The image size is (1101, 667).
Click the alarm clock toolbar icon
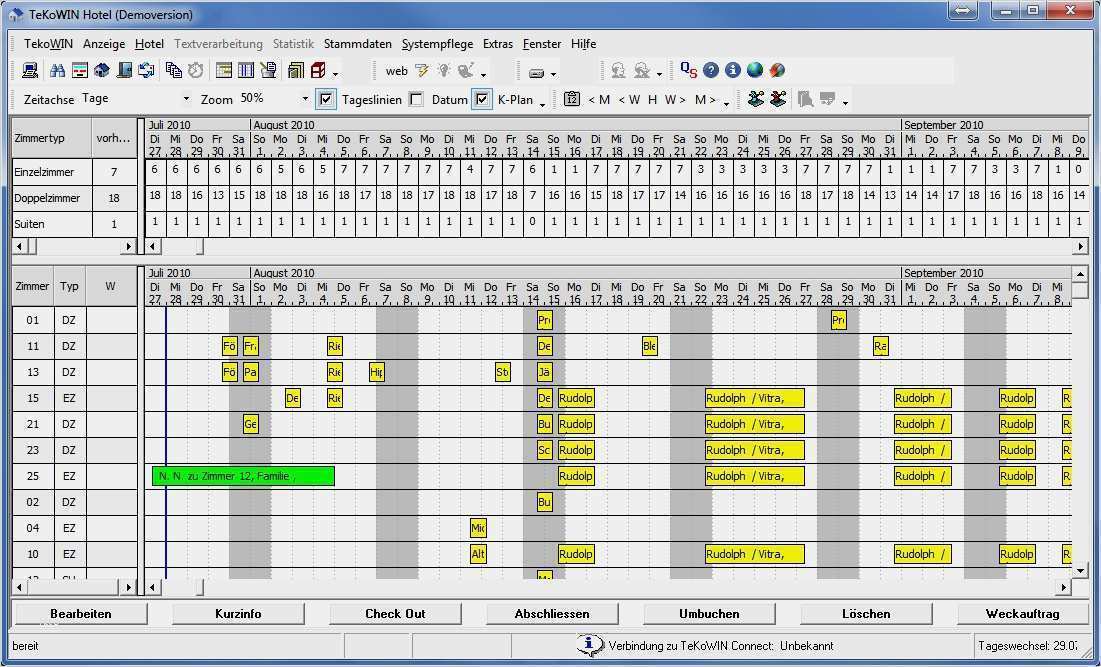pos(195,70)
